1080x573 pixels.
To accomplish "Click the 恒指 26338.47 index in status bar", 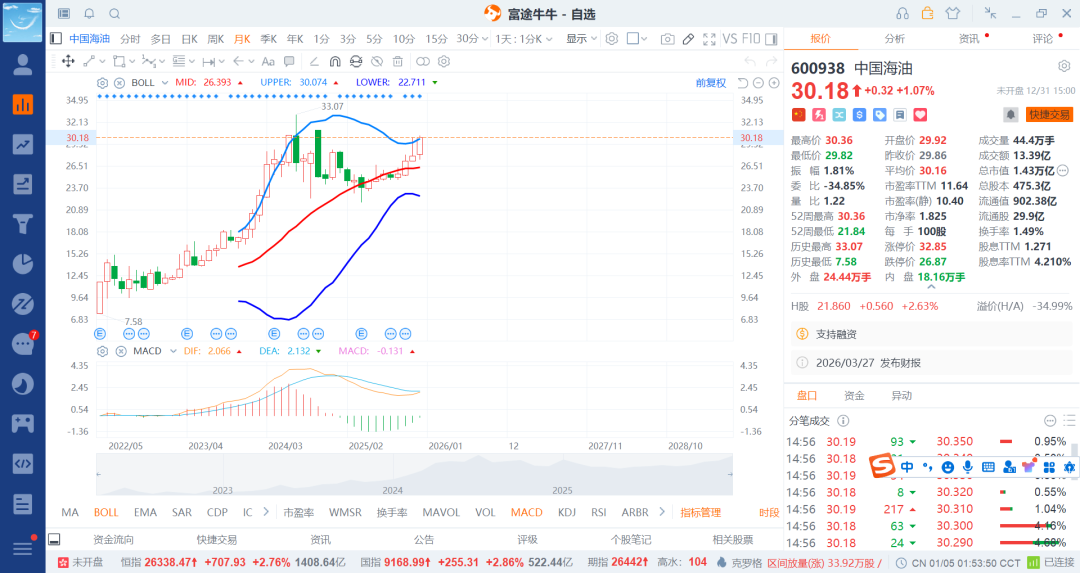I will tap(233, 562).
